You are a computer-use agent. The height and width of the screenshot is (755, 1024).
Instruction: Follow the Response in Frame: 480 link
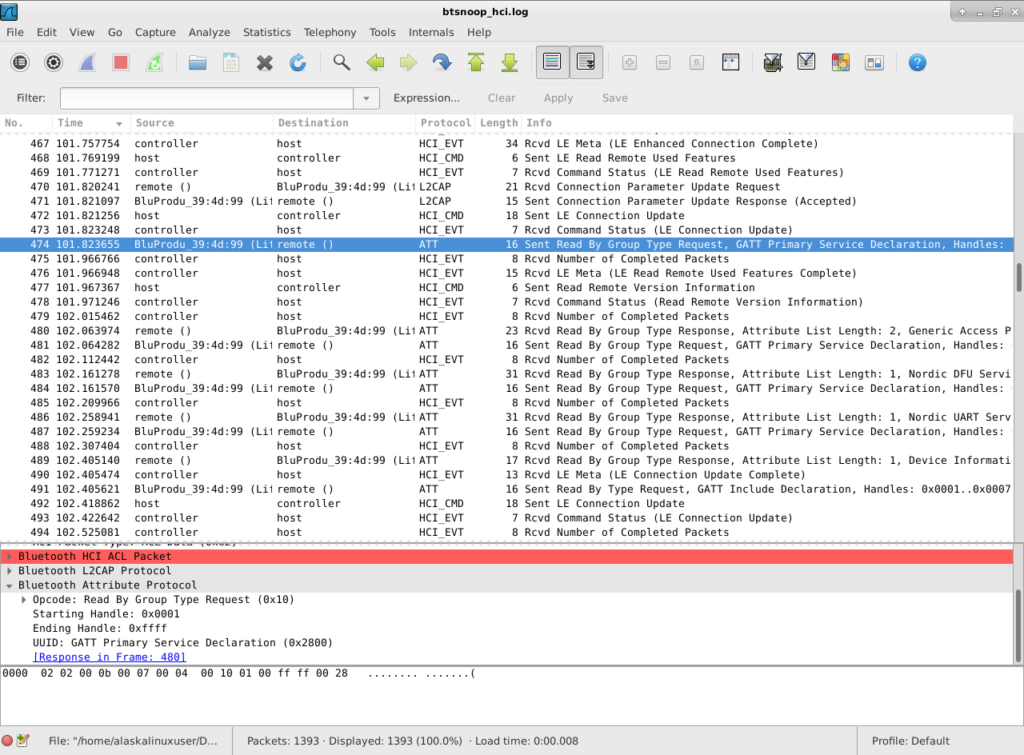click(109, 657)
